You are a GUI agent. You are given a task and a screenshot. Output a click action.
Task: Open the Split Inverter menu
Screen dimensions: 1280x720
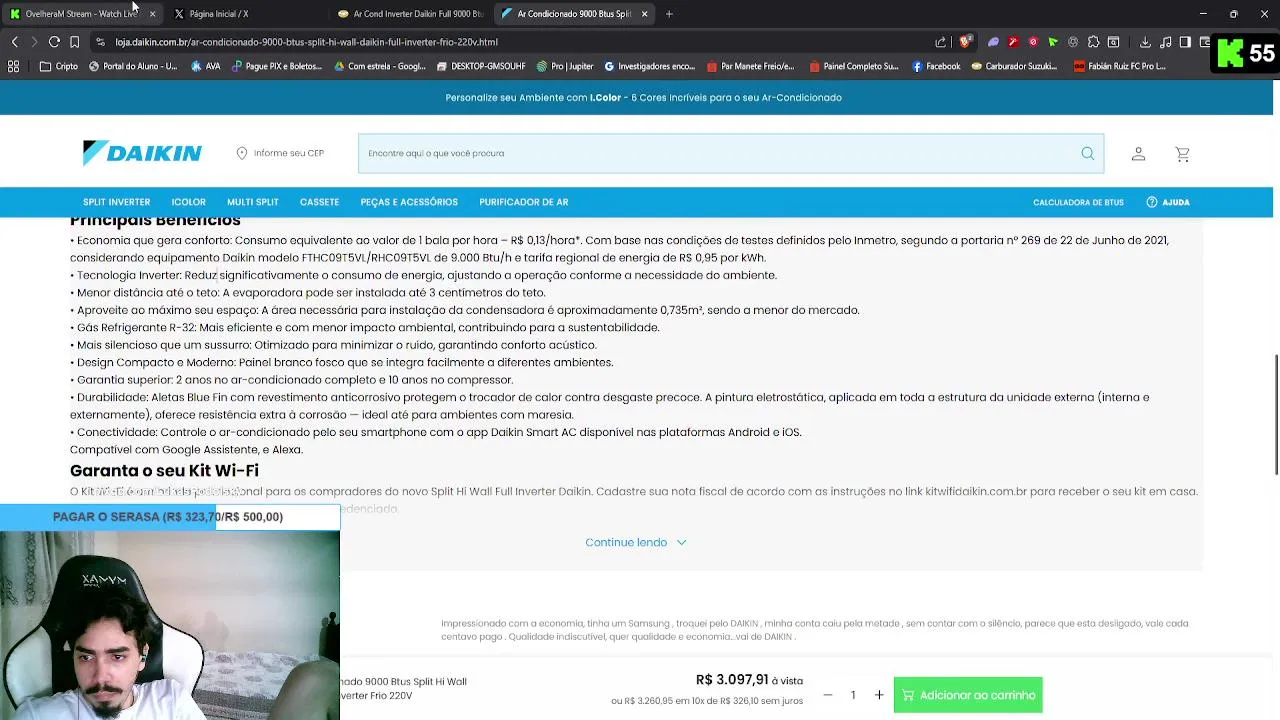116,202
